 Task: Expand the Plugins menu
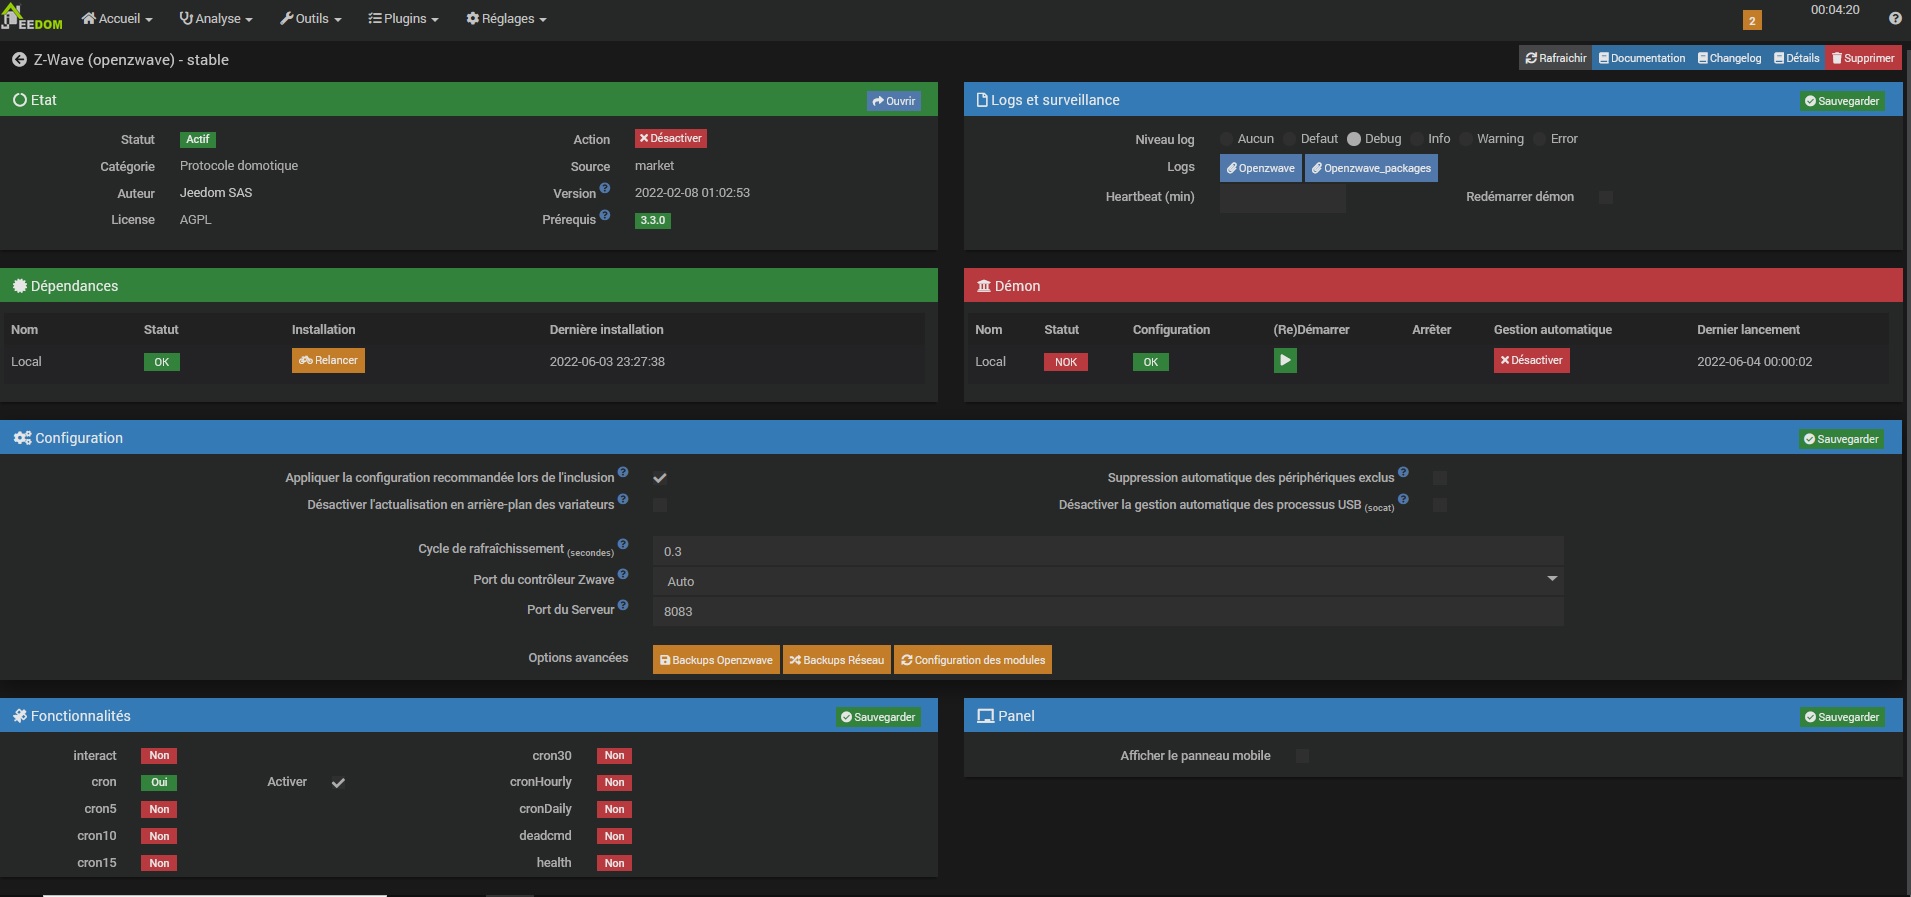point(403,18)
